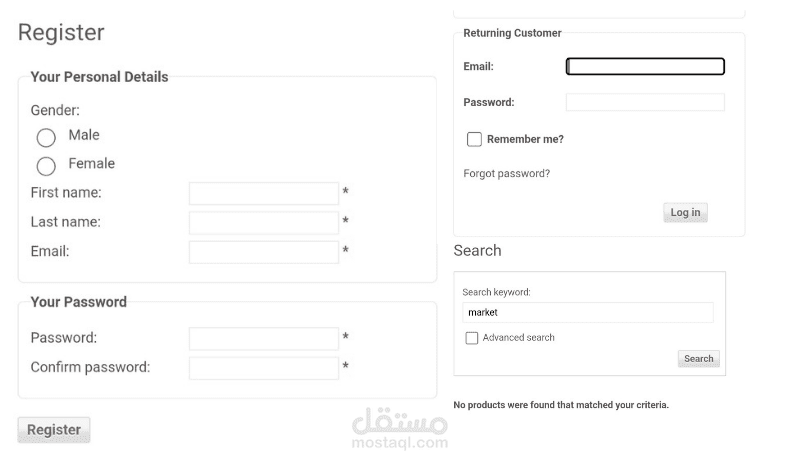Open the Forgot password link
This screenshot has width=800, height=460.
[506, 174]
